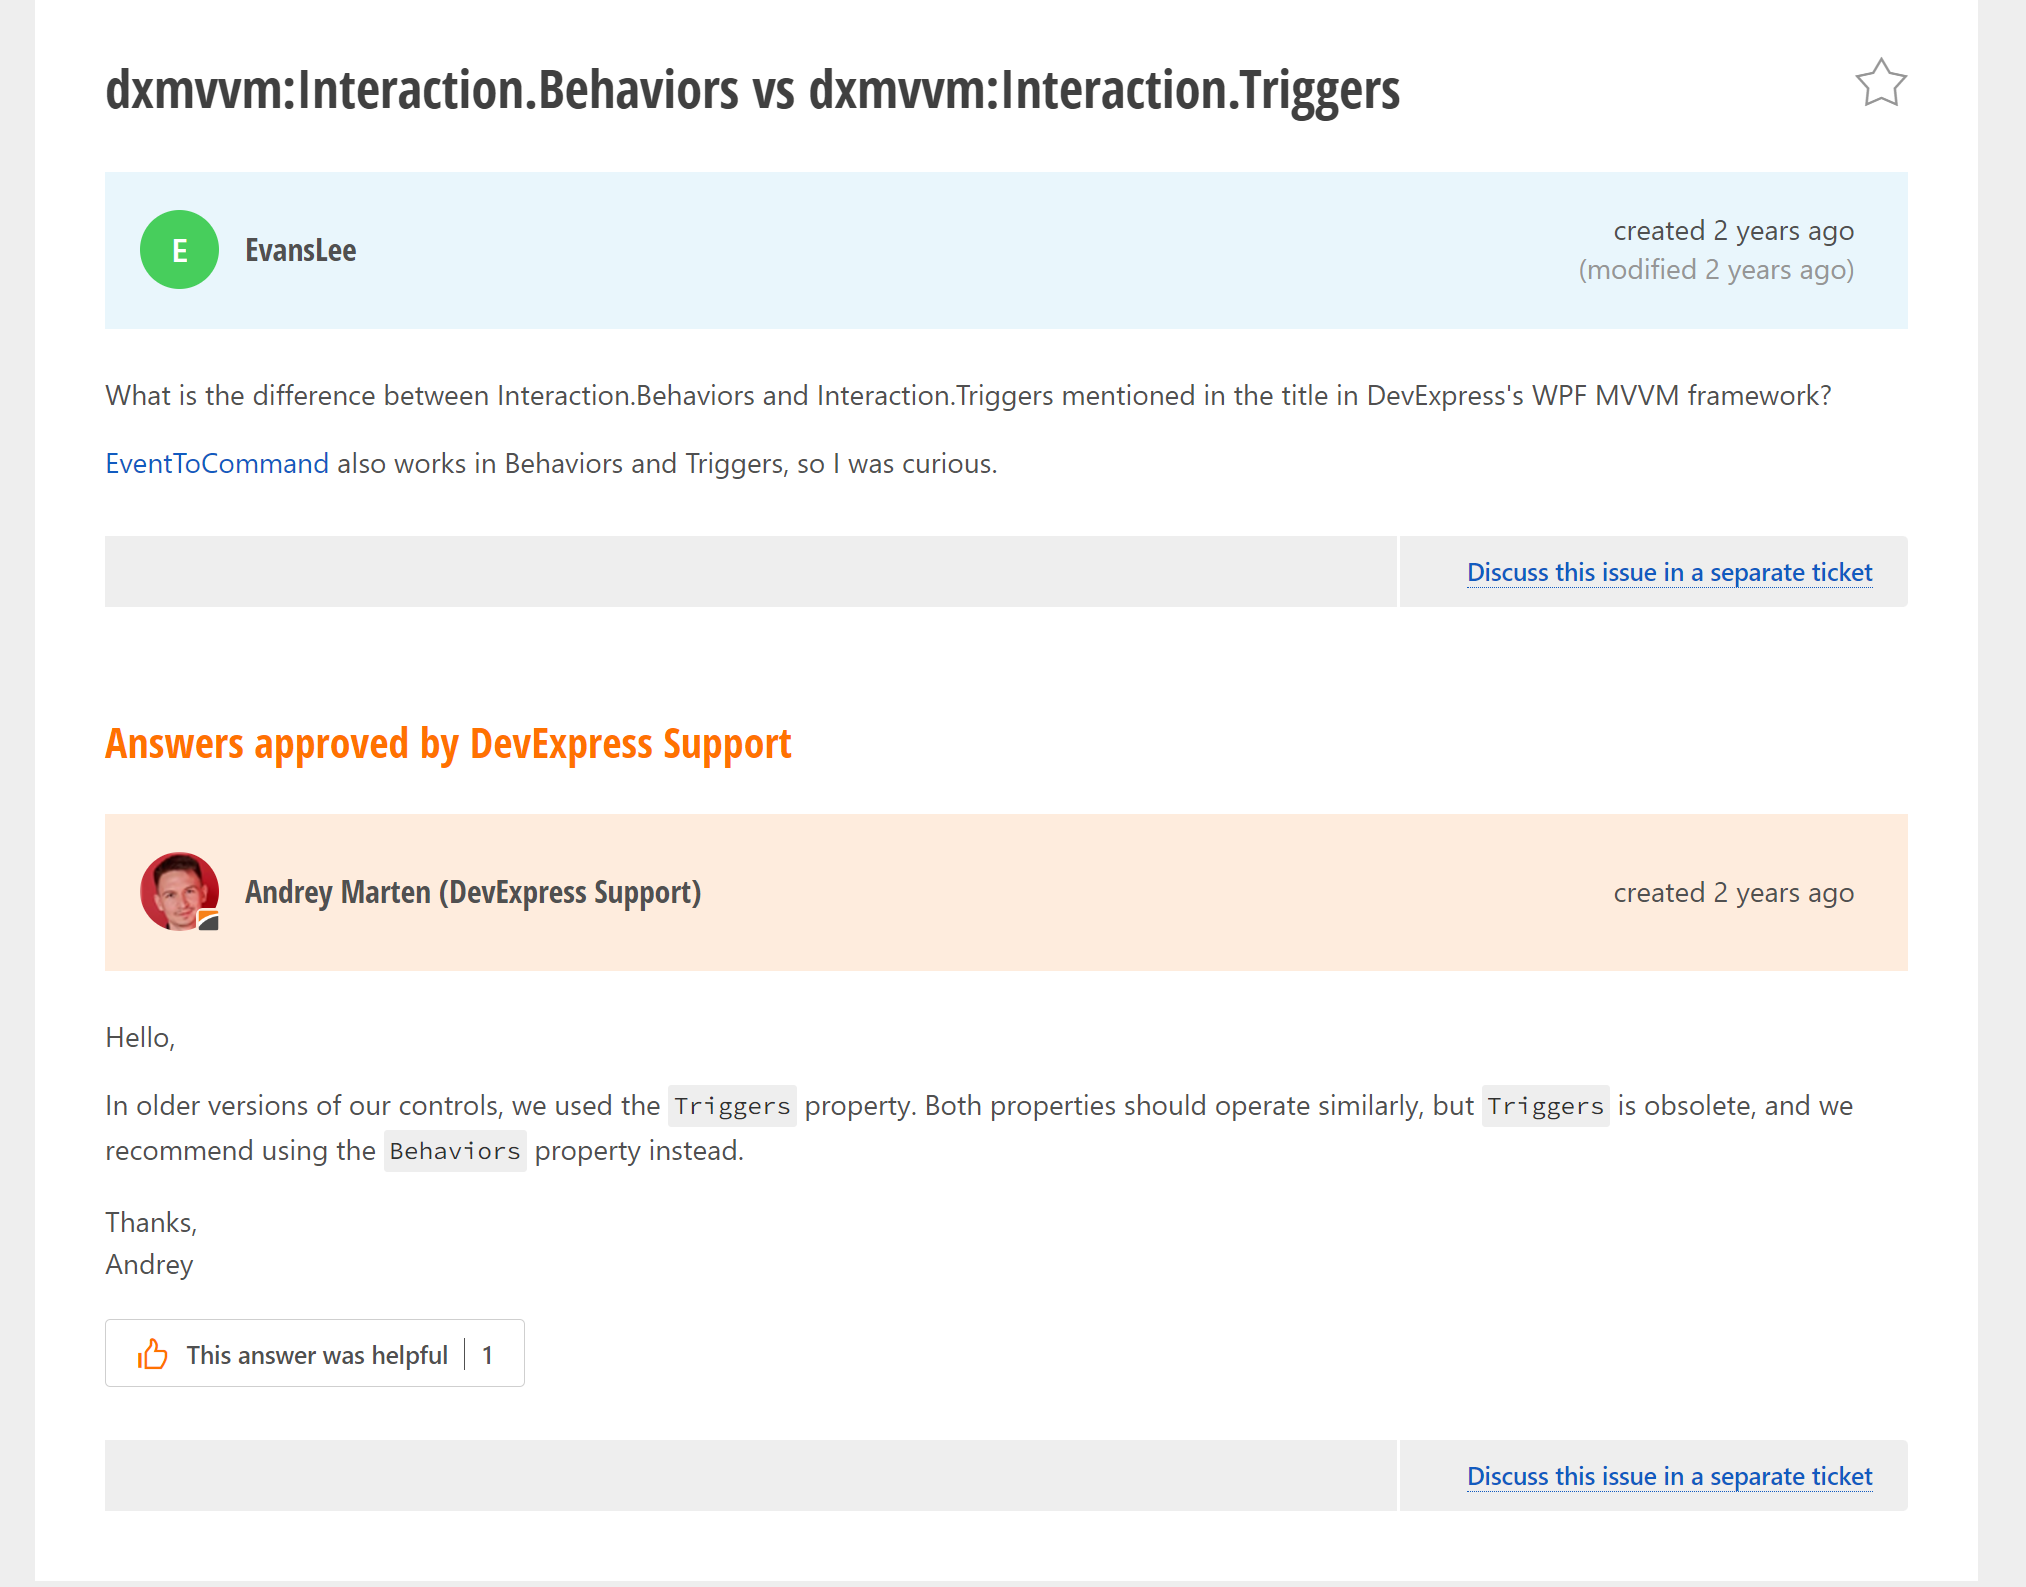Click the helpful vote count '1'
The image size is (2026, 1587).
click(487, 1355)
